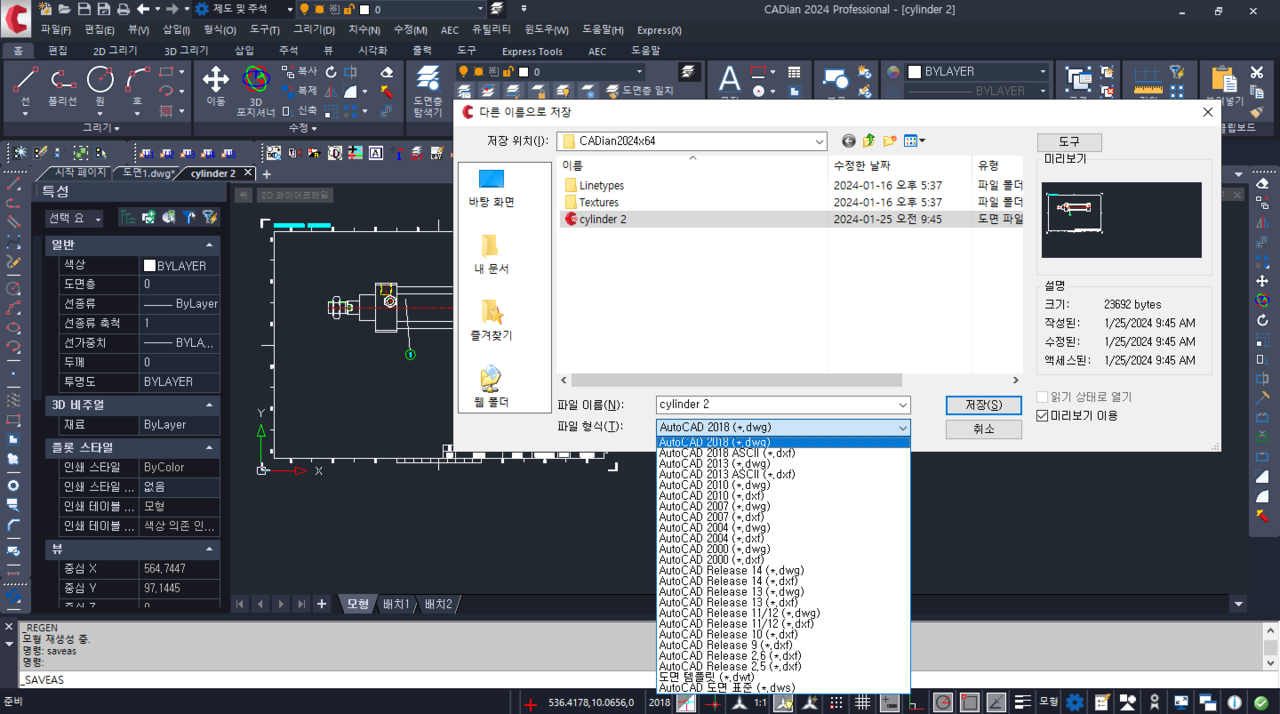The height and width of the screenshot is (714, 1280).
Task: Open the 파일(F) menu
Action: point(55,30)
